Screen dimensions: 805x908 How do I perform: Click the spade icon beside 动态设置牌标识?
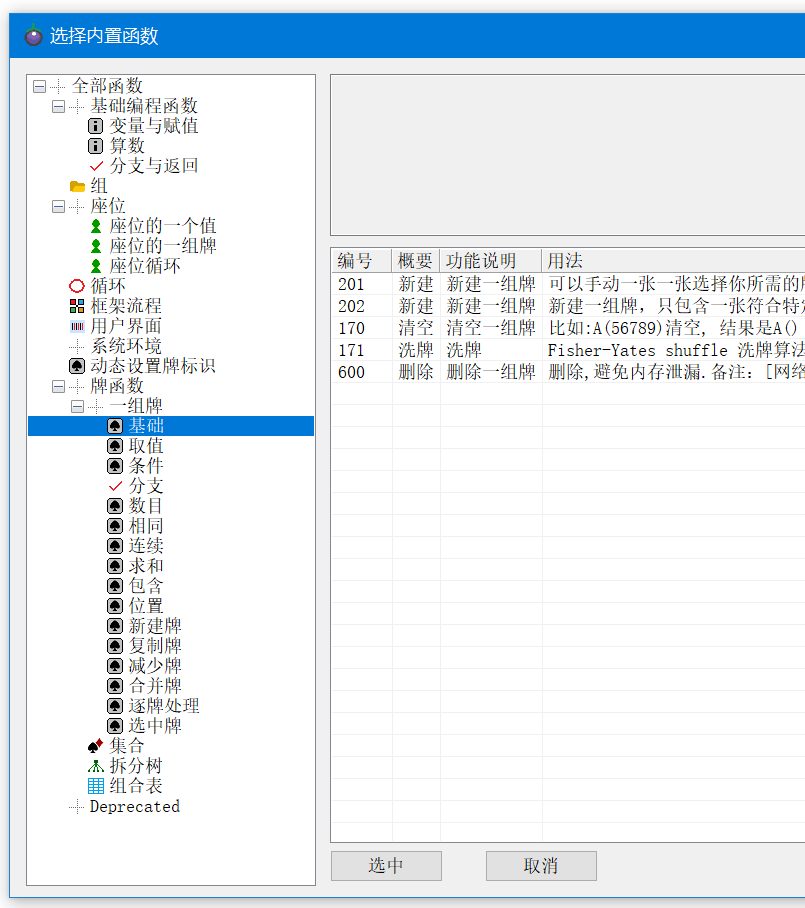pyautogui.click(x=77, y=366)
